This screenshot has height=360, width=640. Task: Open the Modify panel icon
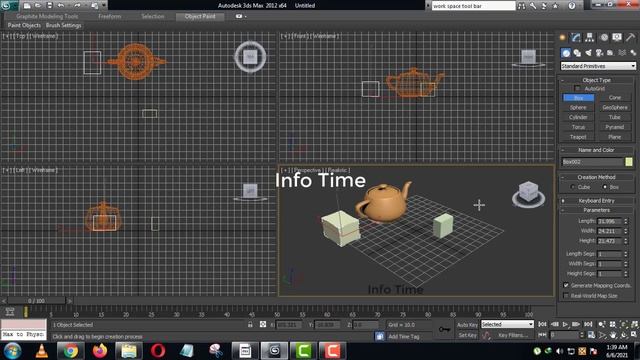(576, 38)
